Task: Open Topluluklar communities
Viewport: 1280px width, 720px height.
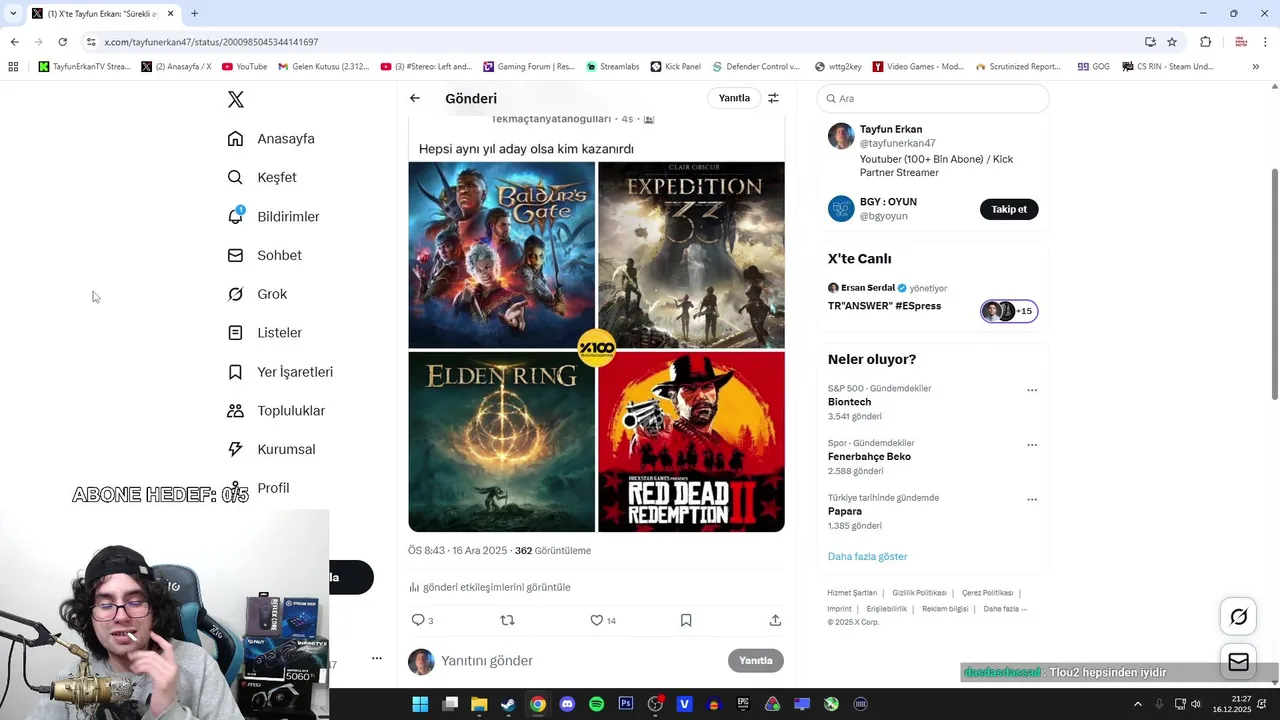Action: pyautogui.click(x=276, y=411)
